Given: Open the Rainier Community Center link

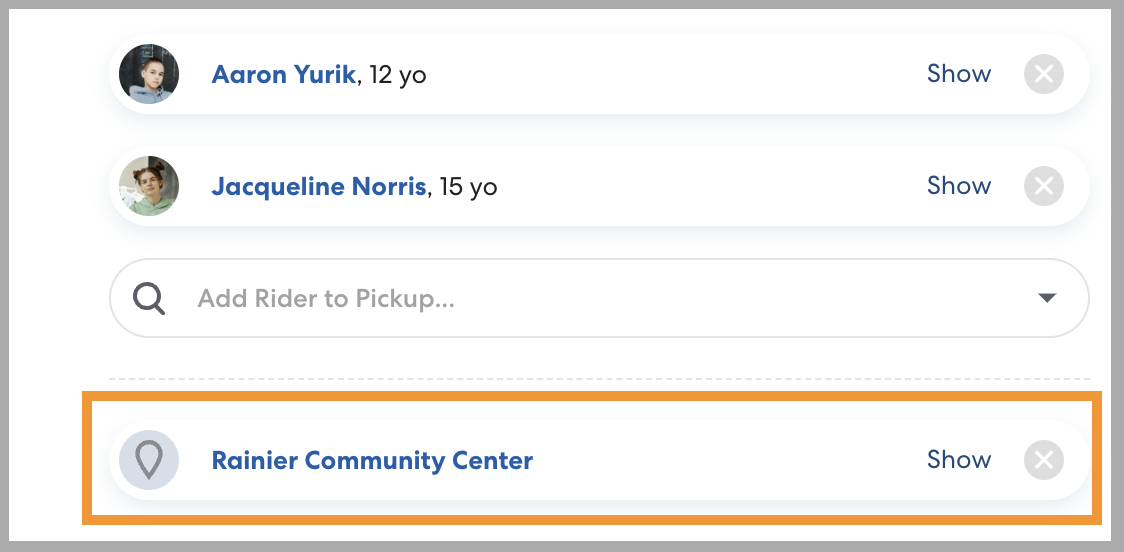Looking at the screenshot, I should click(372, 461).
